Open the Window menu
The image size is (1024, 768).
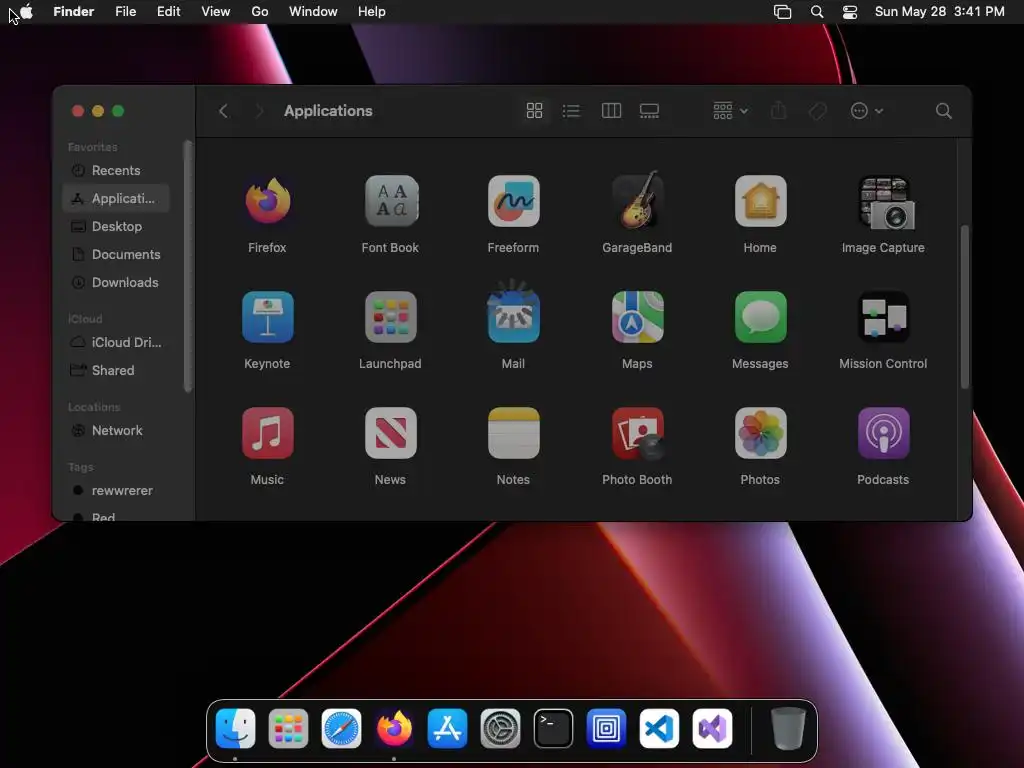[313, 12]
